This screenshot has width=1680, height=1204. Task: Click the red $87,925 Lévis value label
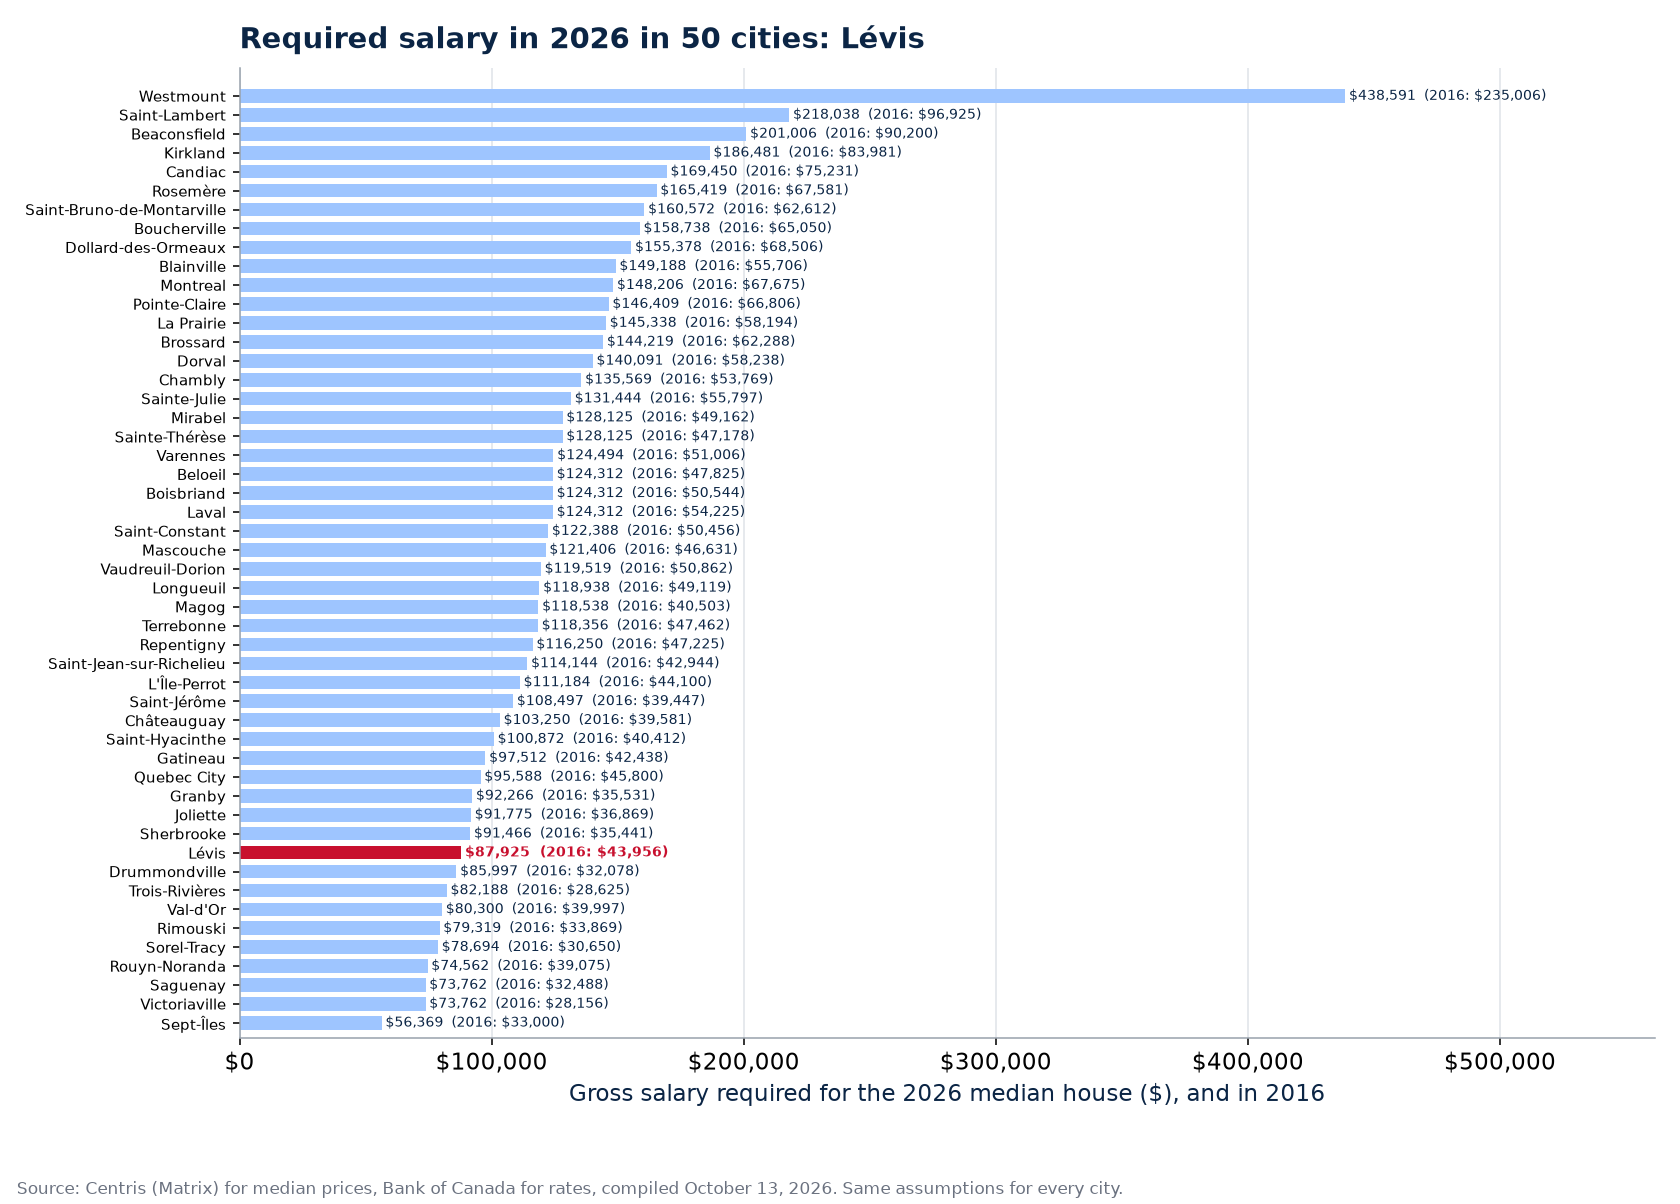[x=567, y=852]
